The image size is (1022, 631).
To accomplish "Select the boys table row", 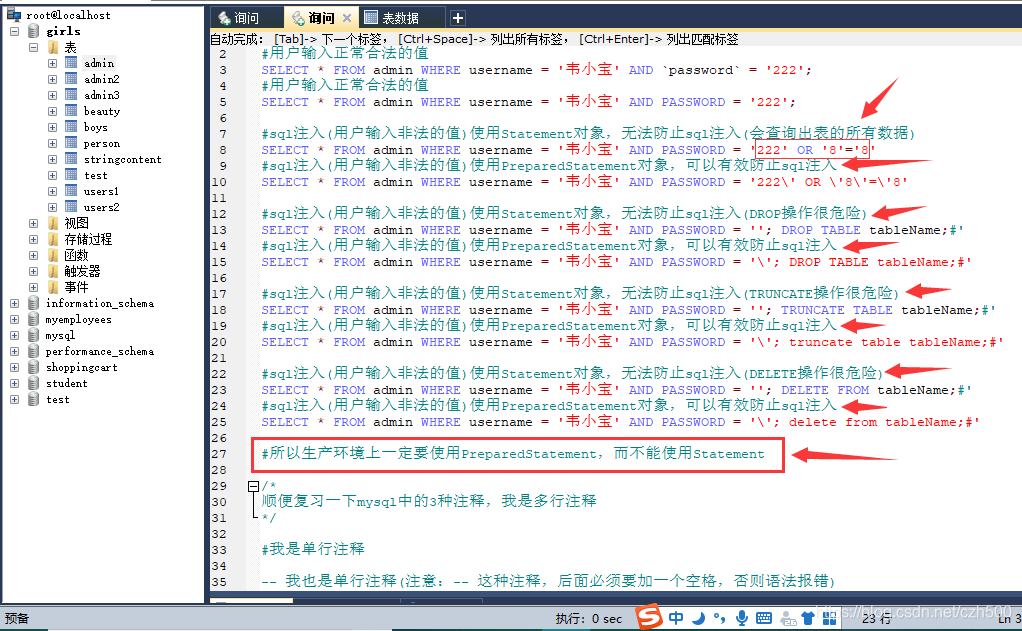I will pyautogui.click(x=96, y=127).
